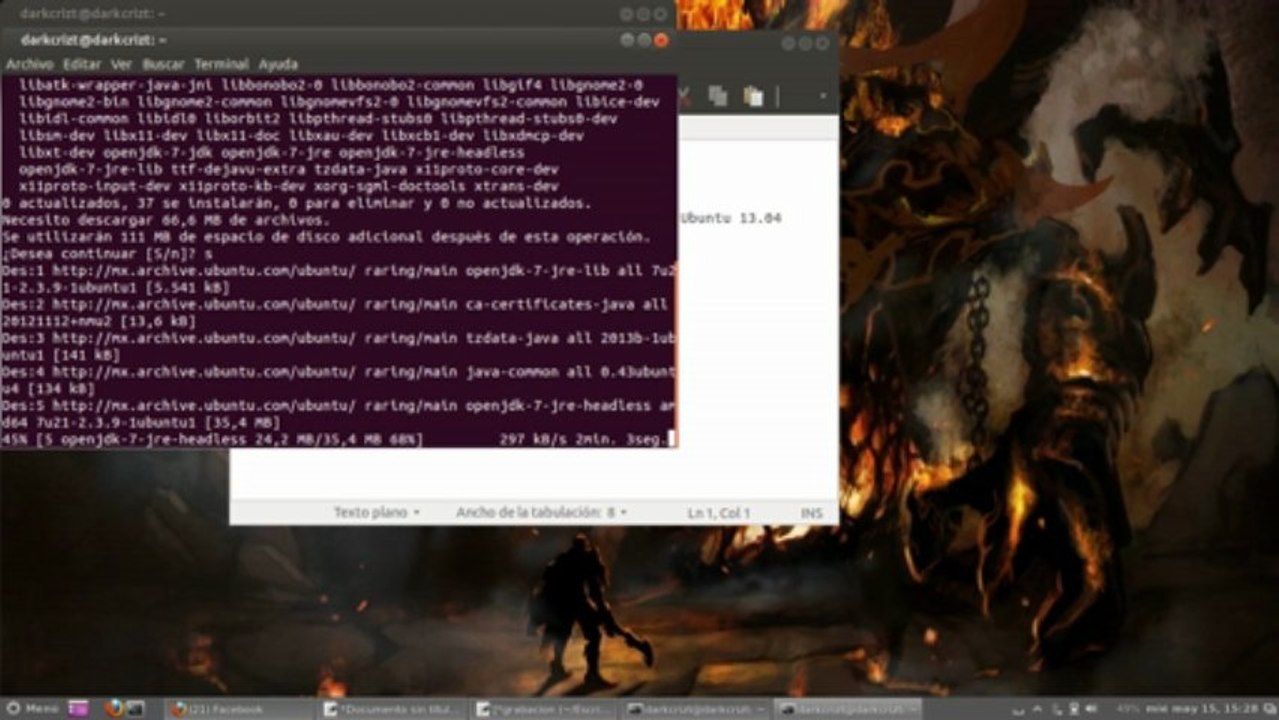The image size is (1279, 720).
Task: Open the Editar menu in the terminal
Action: tap(82, 64)
